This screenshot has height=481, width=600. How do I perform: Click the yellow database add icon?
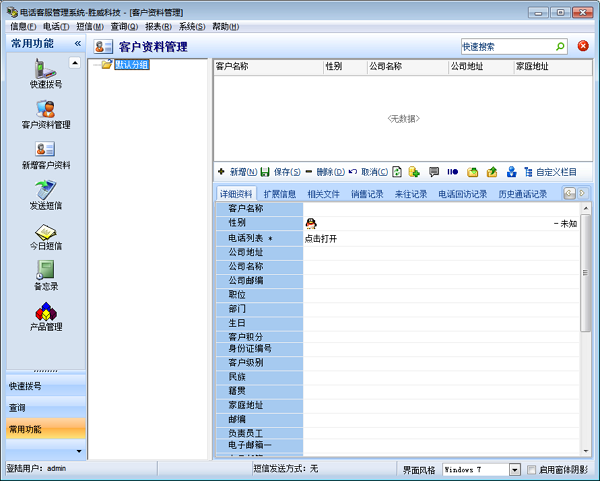[x=414, y=172]
